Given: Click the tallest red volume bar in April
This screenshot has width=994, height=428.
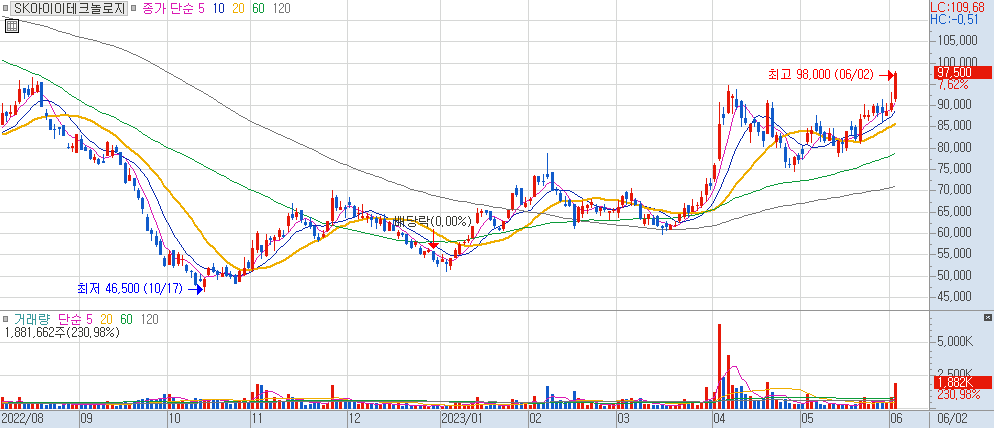Looking at the screenshot, I should [x=720, y=366].
